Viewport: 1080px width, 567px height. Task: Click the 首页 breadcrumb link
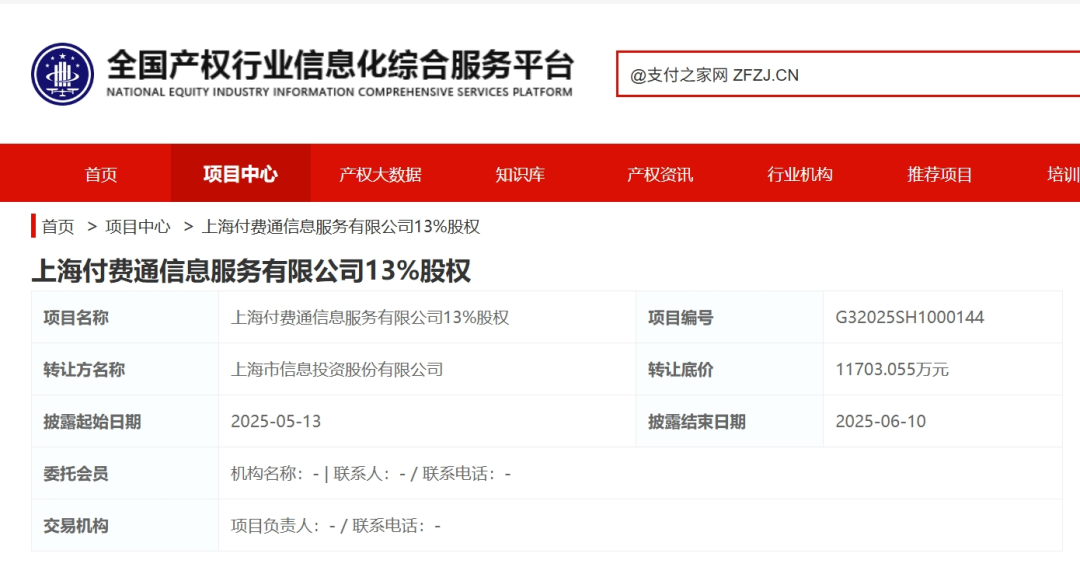(58, 227)
